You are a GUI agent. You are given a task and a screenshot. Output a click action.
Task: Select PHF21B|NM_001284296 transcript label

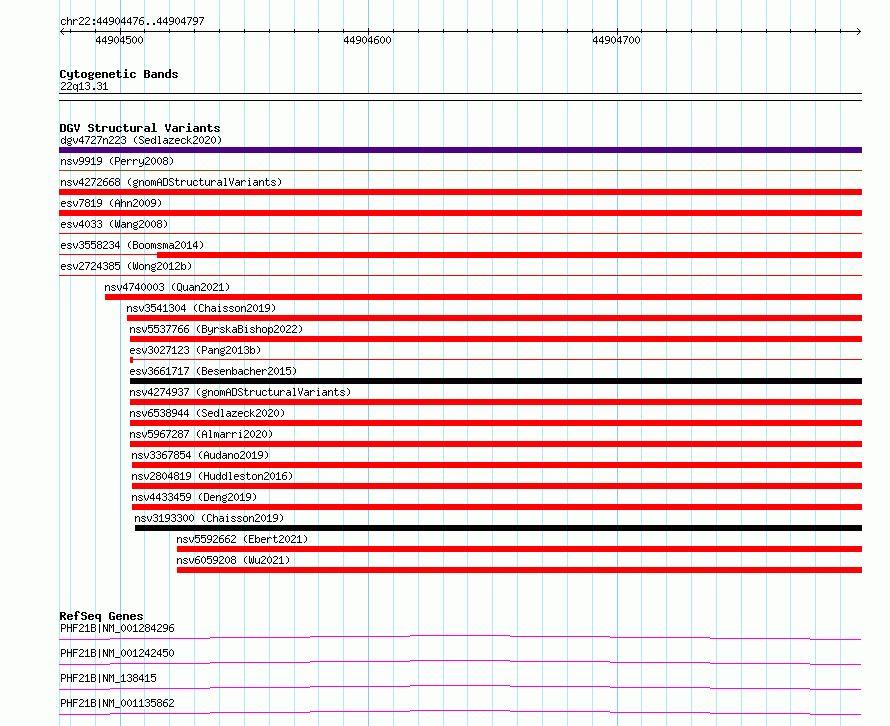coord(117,628)
